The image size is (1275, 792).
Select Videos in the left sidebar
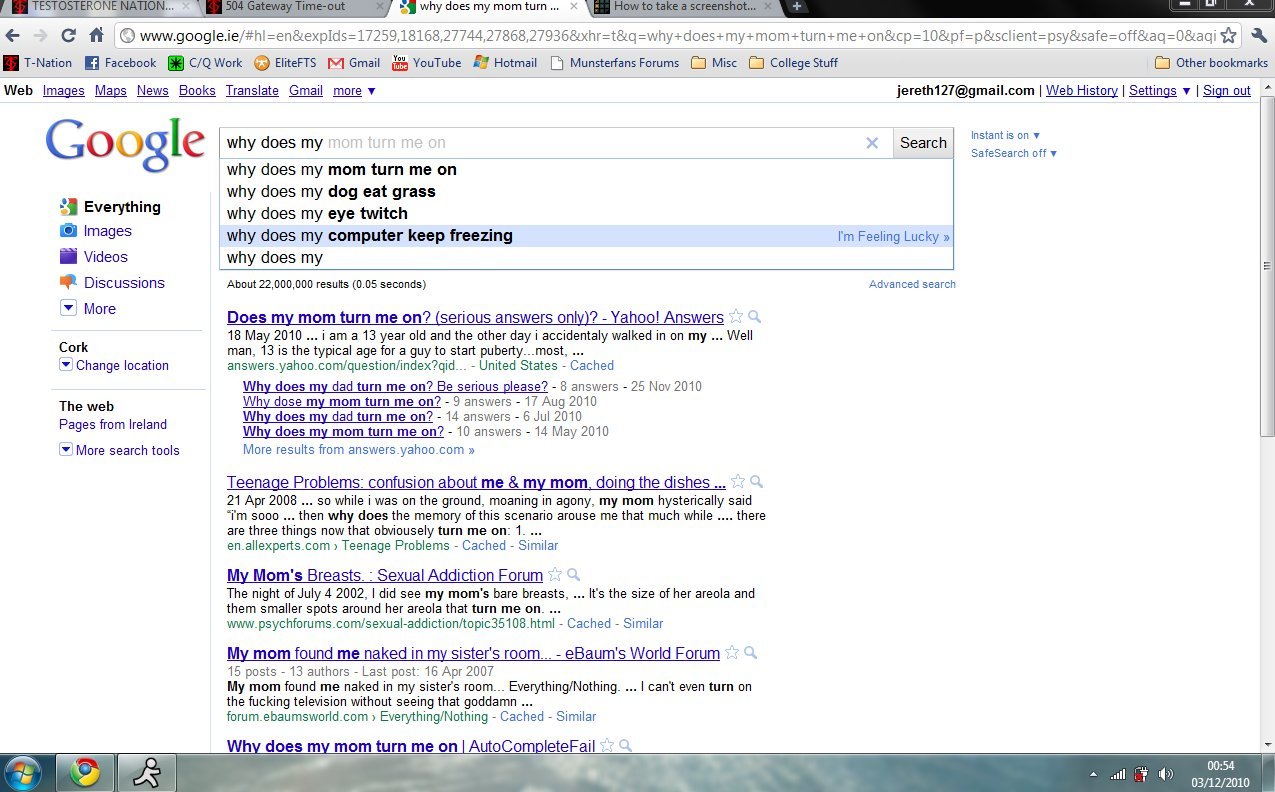coord(94,257)
